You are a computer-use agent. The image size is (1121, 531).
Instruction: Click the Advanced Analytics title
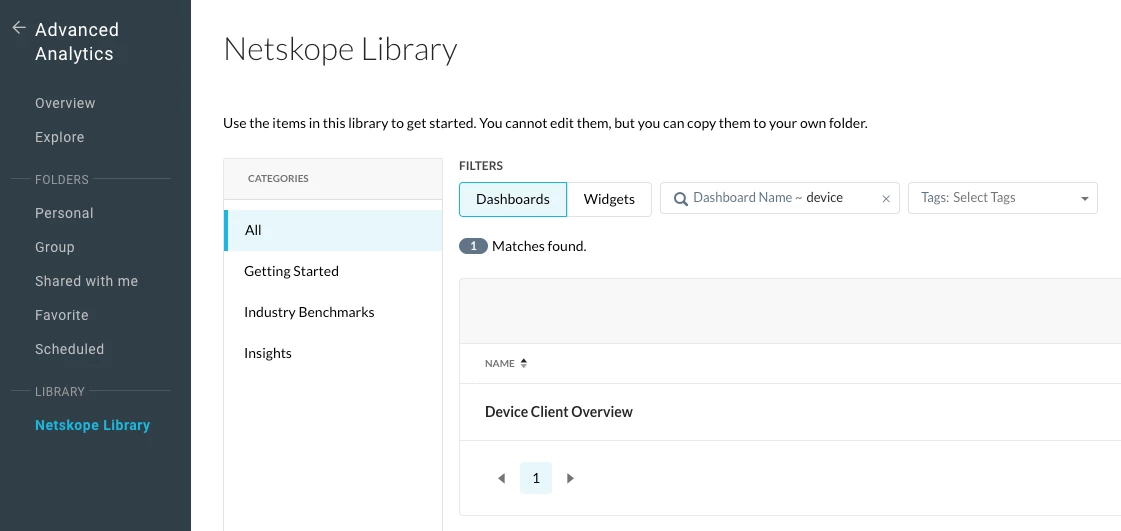pyautogui.click(x=76, y=41)
